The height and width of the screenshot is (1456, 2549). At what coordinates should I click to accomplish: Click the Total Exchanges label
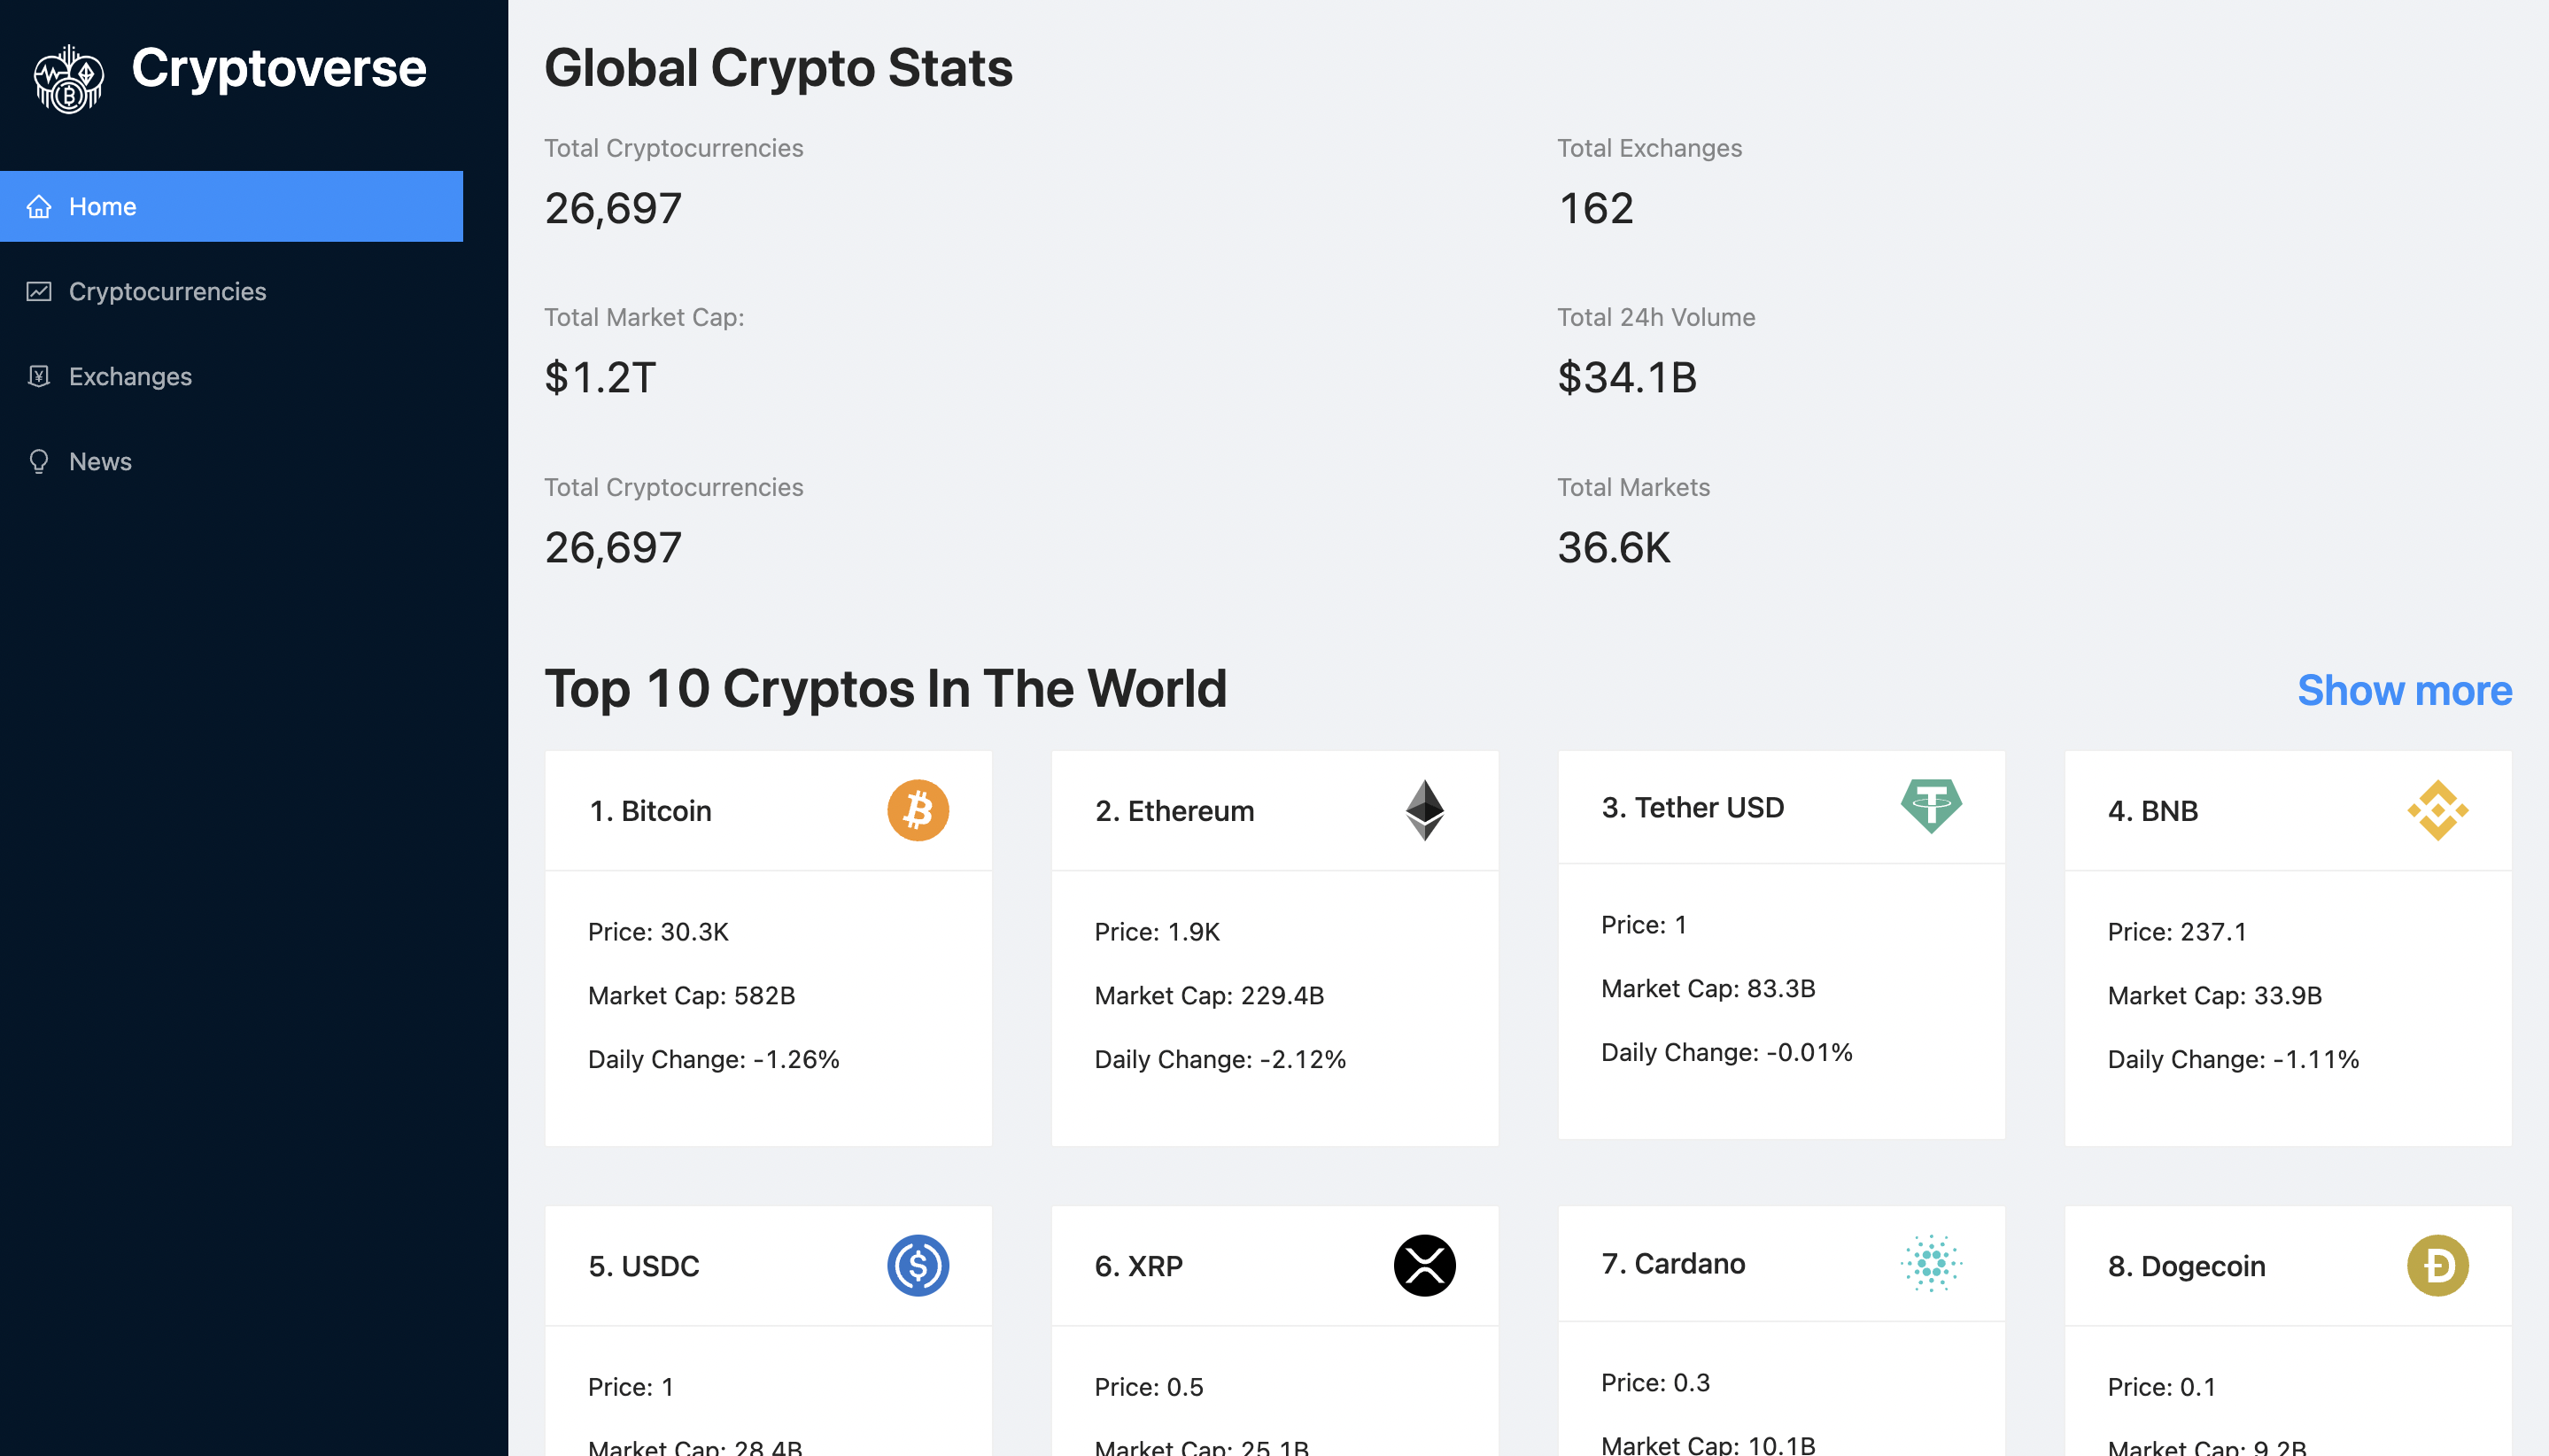1649,148
